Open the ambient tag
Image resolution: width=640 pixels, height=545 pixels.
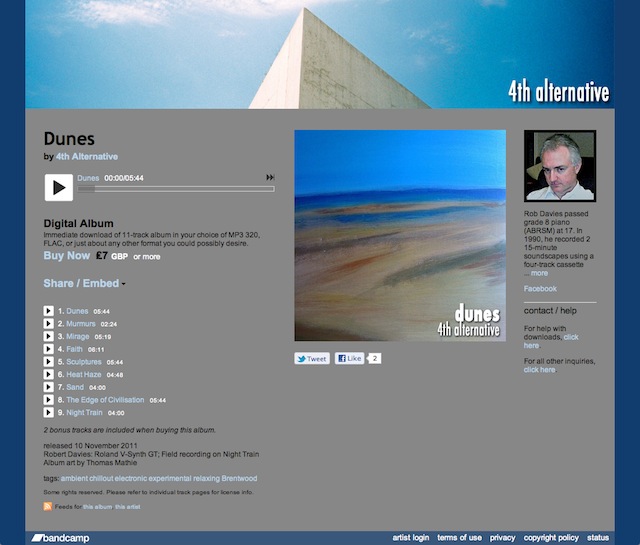[74, 478]
